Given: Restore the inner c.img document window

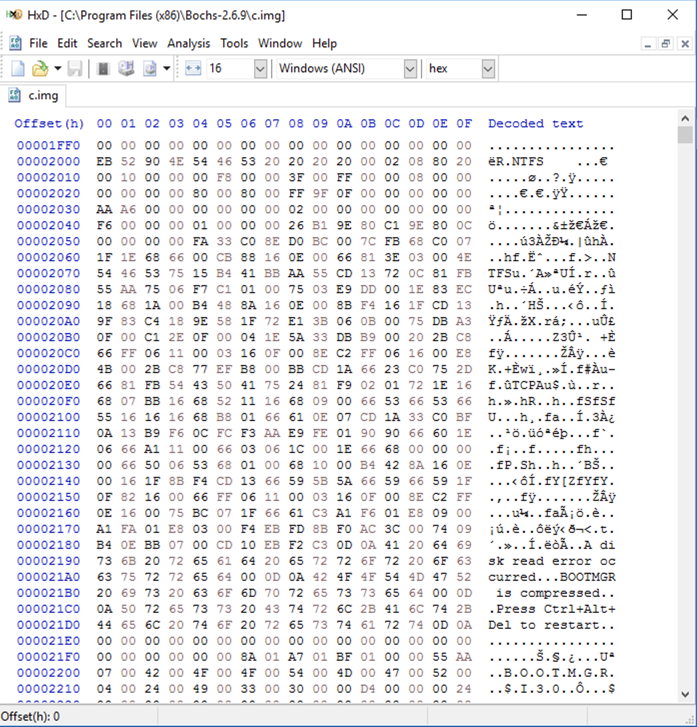Looking at the screenshot, I should coord(665,44).
